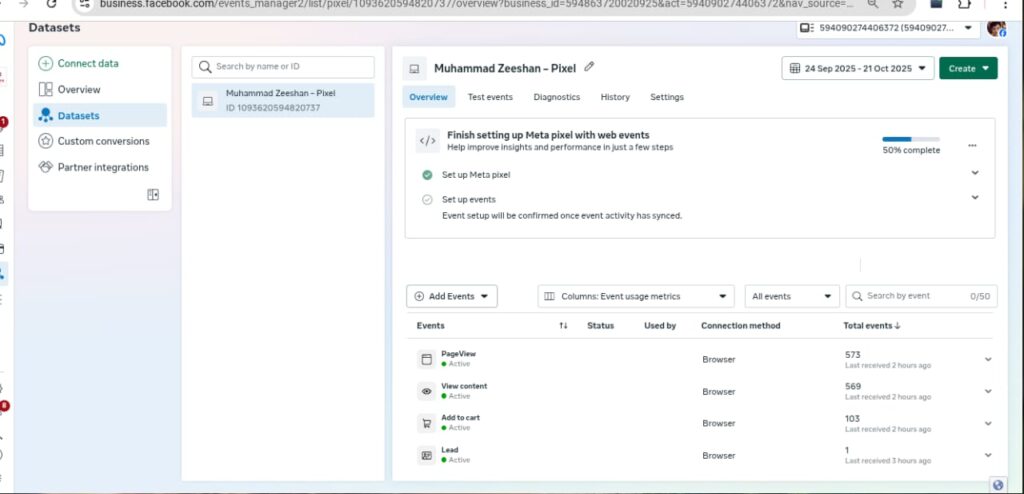Click the Search by name or ID field

283,67
